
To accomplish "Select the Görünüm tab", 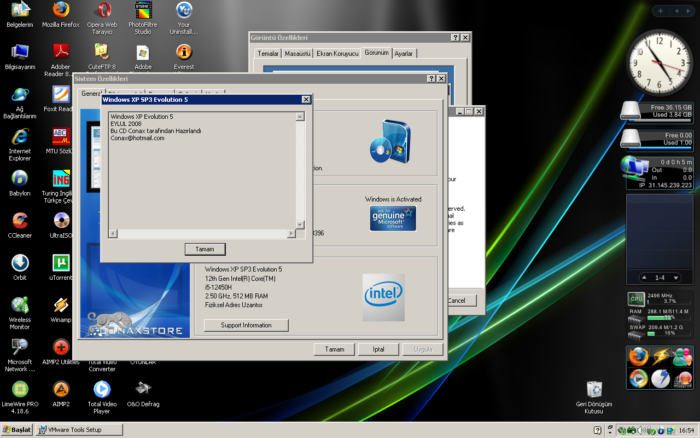I will point(376,53).
